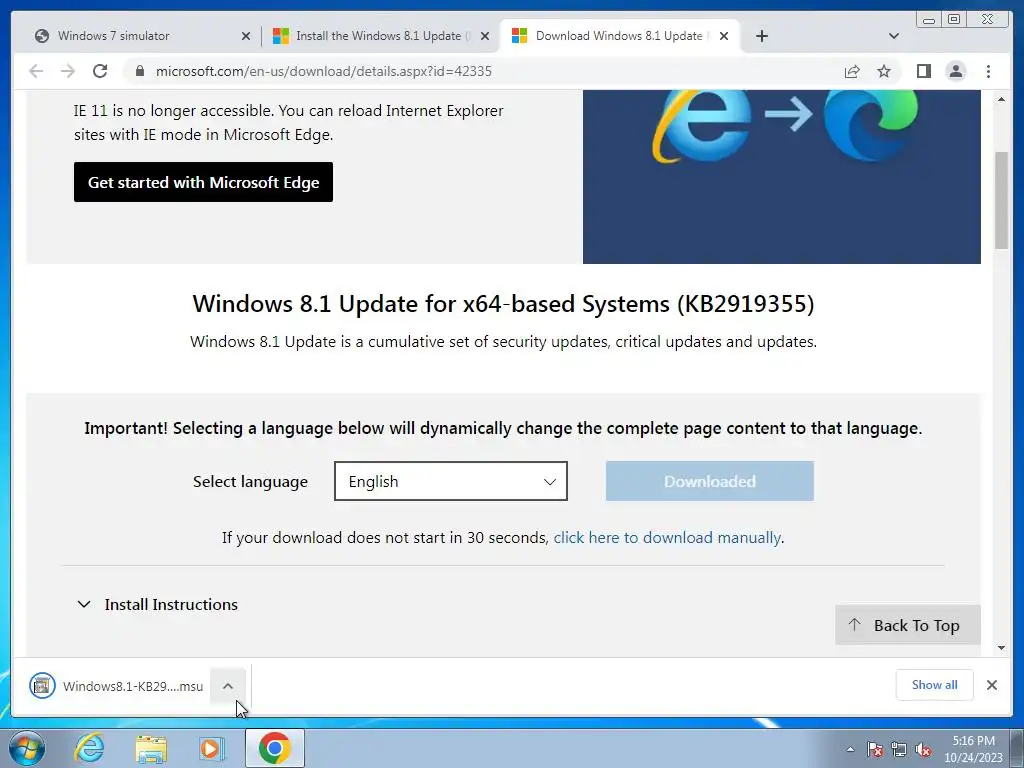This screenshot has height=768, width=1024.
Task: Click the lock site info icon
Action: click(140, 71)
